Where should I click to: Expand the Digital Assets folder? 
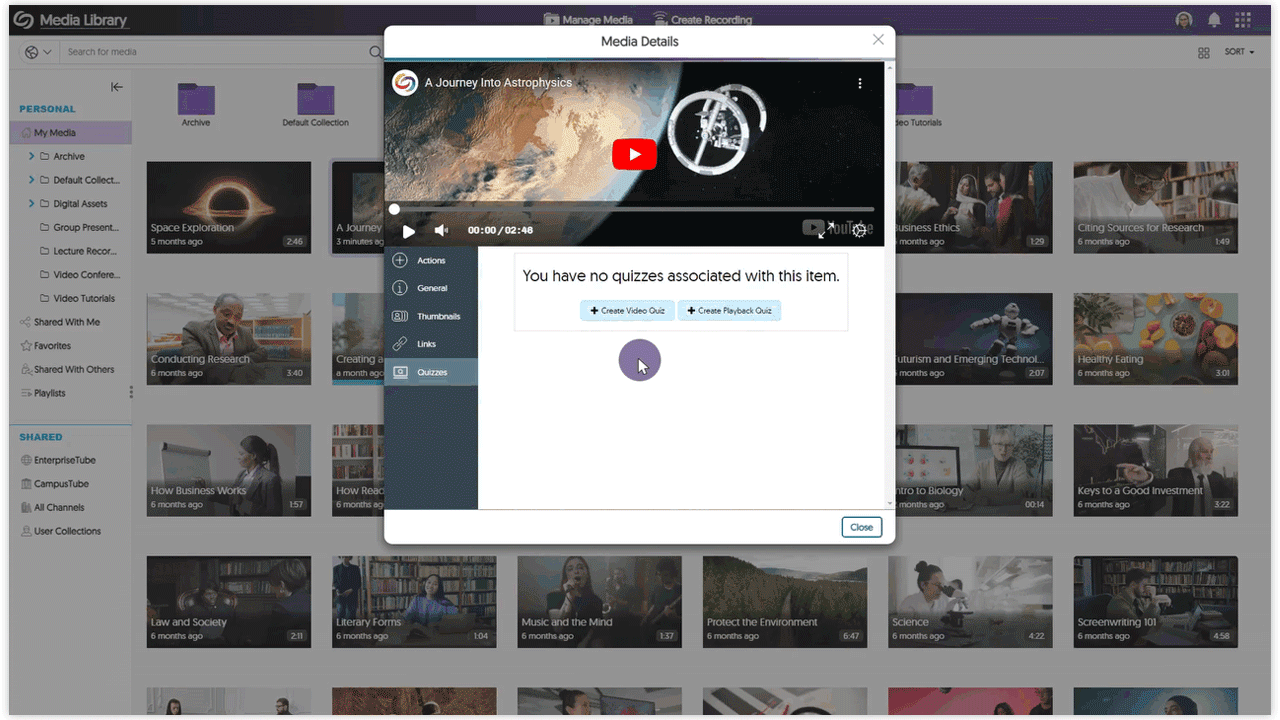[x=31, y=203]
